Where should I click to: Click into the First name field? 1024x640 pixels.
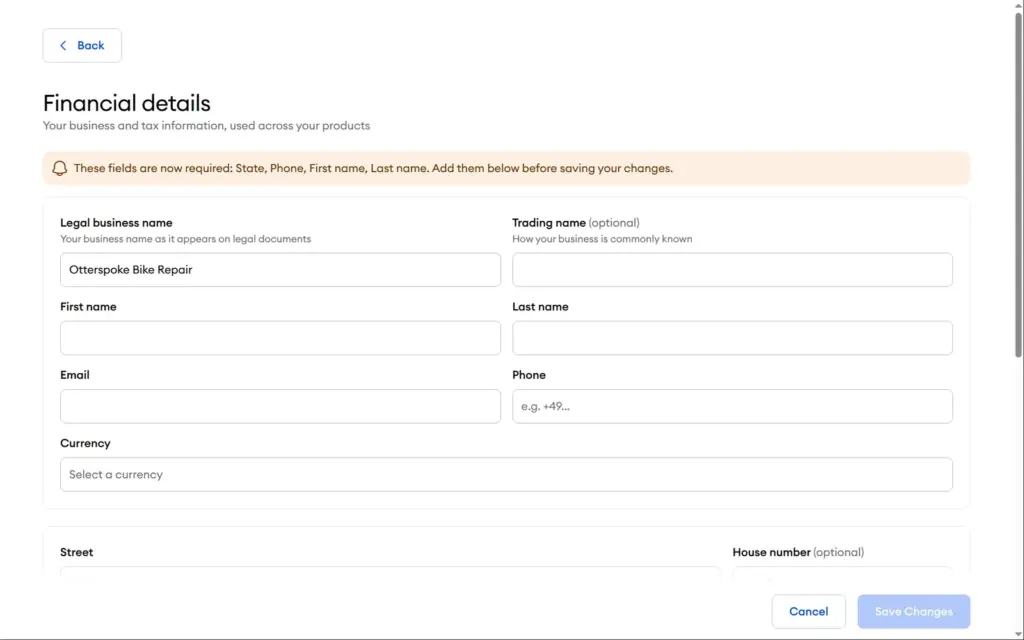(x=280, y=338)
